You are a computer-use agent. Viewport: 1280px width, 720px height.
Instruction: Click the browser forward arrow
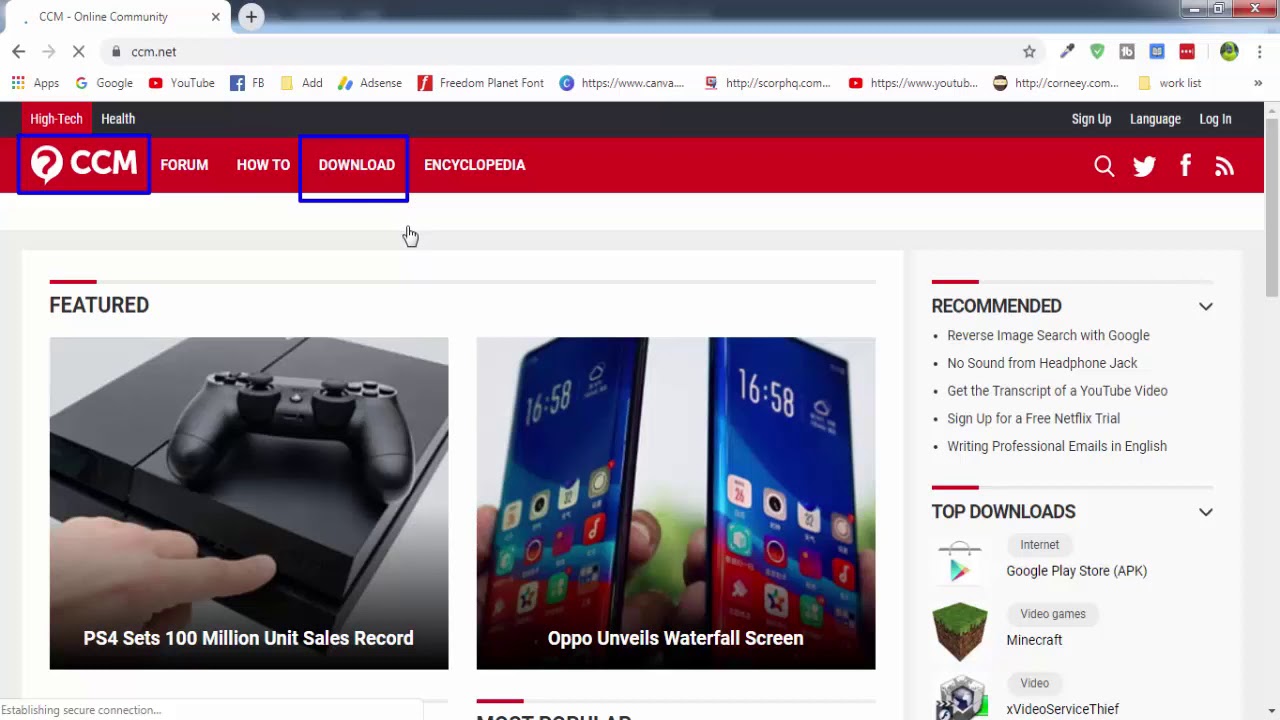click(48, 52)
